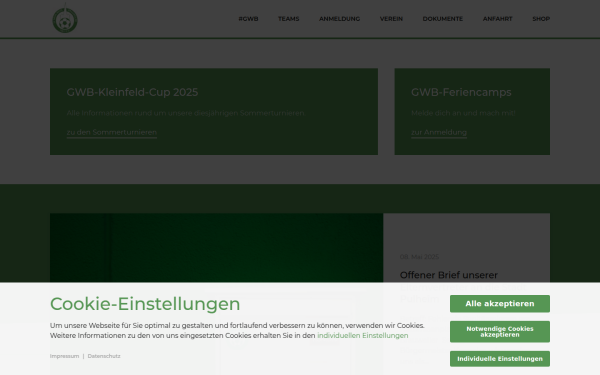The height and width of the screenshot is (375, 600).
Task: Open the TEAMS menu item
Action: click(x=289, y=19)
